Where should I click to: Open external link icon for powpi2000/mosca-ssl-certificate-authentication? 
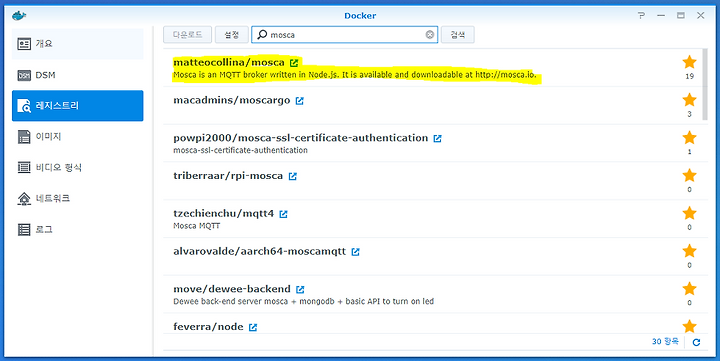coord(438,138)
